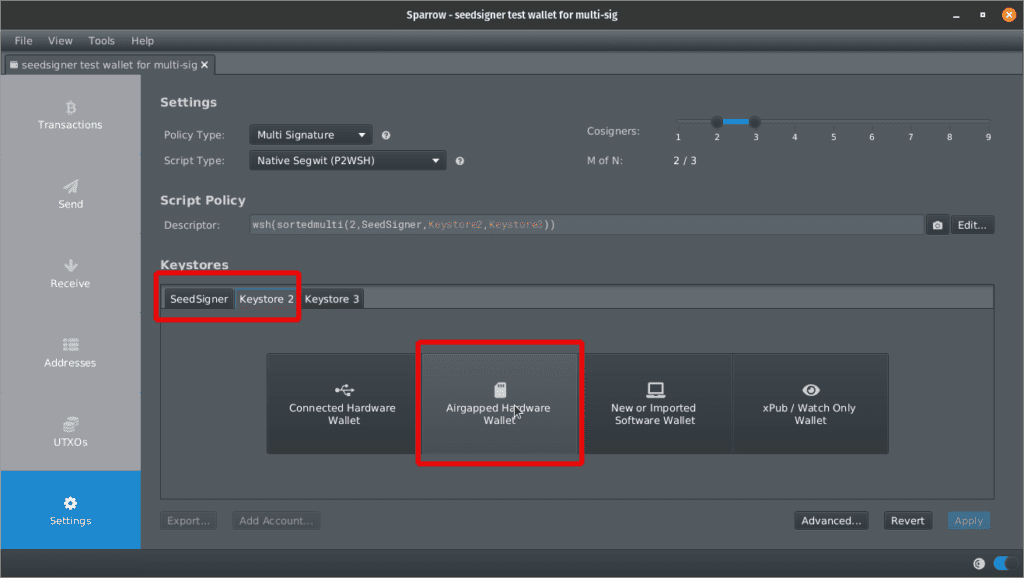Click the Revert button

pos(908,521)
